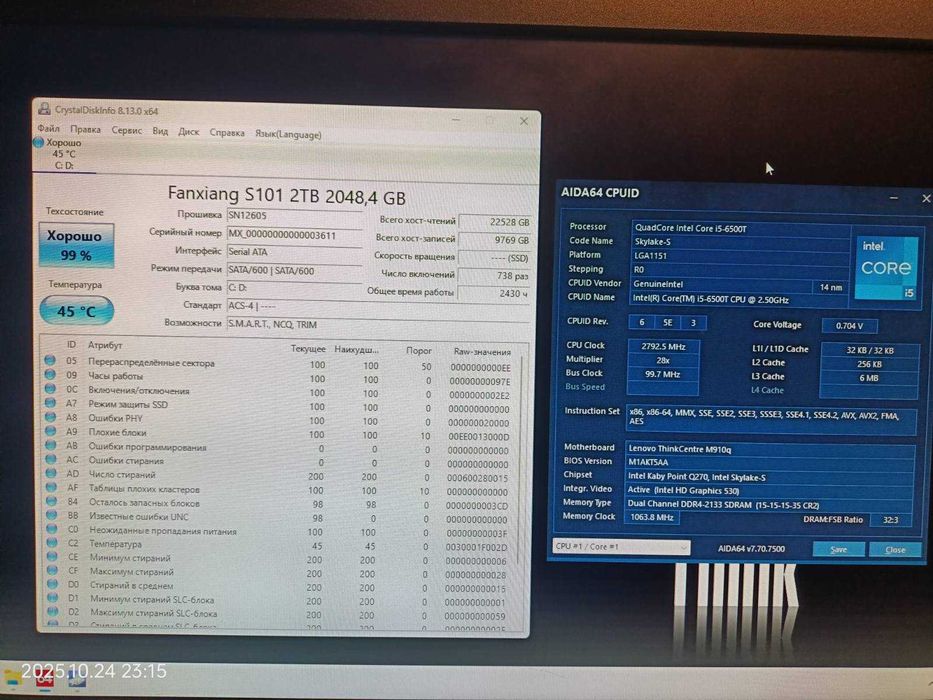Image resolution: width=933 pixels, height=700 pixels.
Task: Open the Вид menu
Action: [x=160, y=131]
